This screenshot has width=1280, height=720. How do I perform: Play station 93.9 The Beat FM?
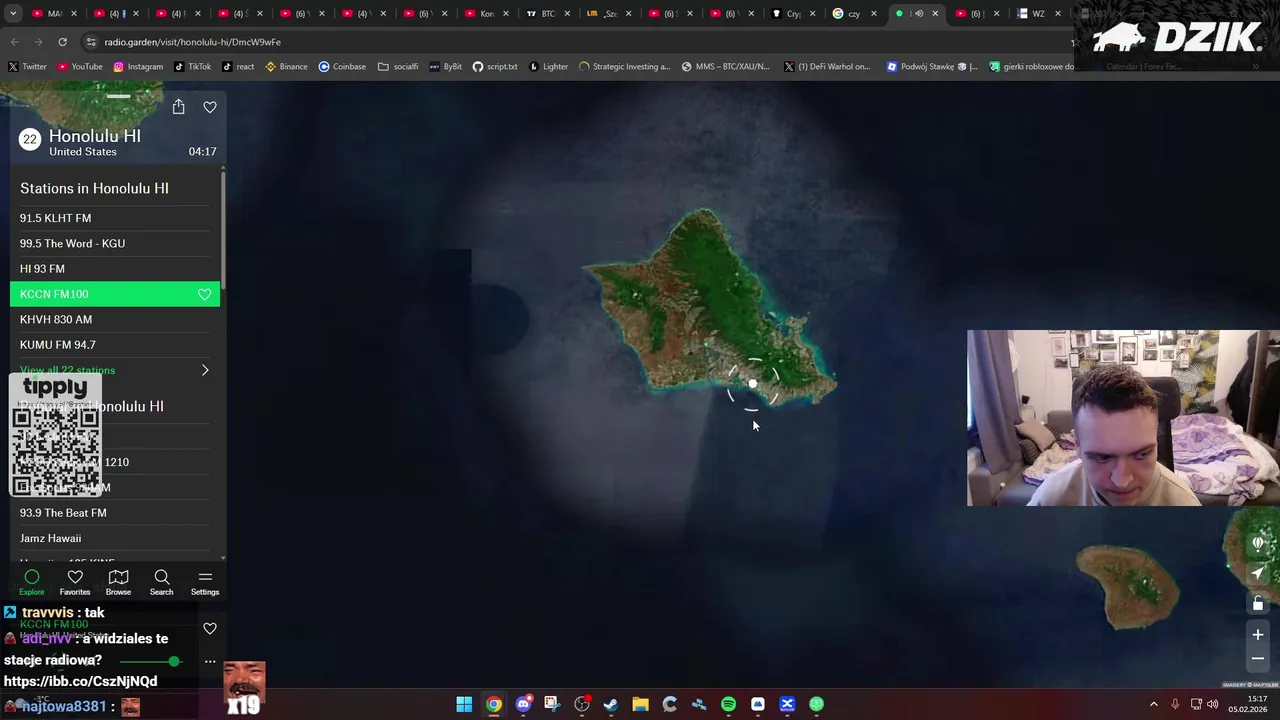115,513
